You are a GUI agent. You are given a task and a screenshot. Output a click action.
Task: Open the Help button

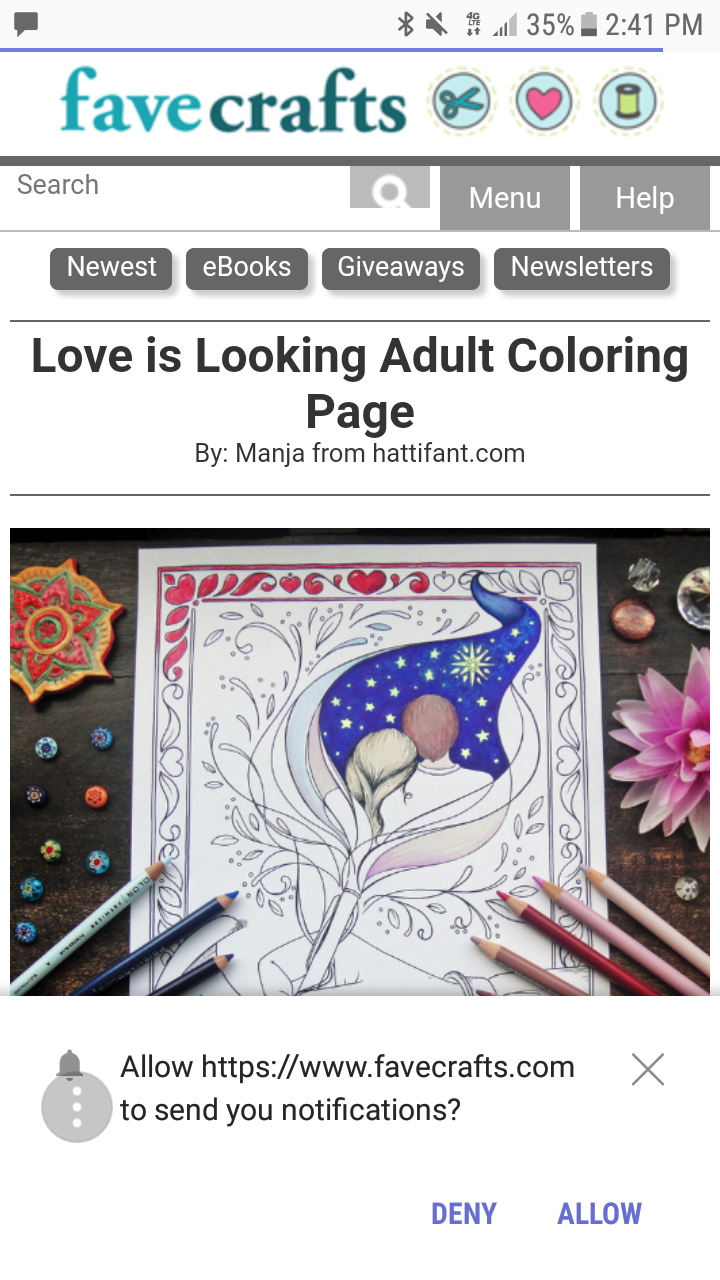click(x=645, y=198)
